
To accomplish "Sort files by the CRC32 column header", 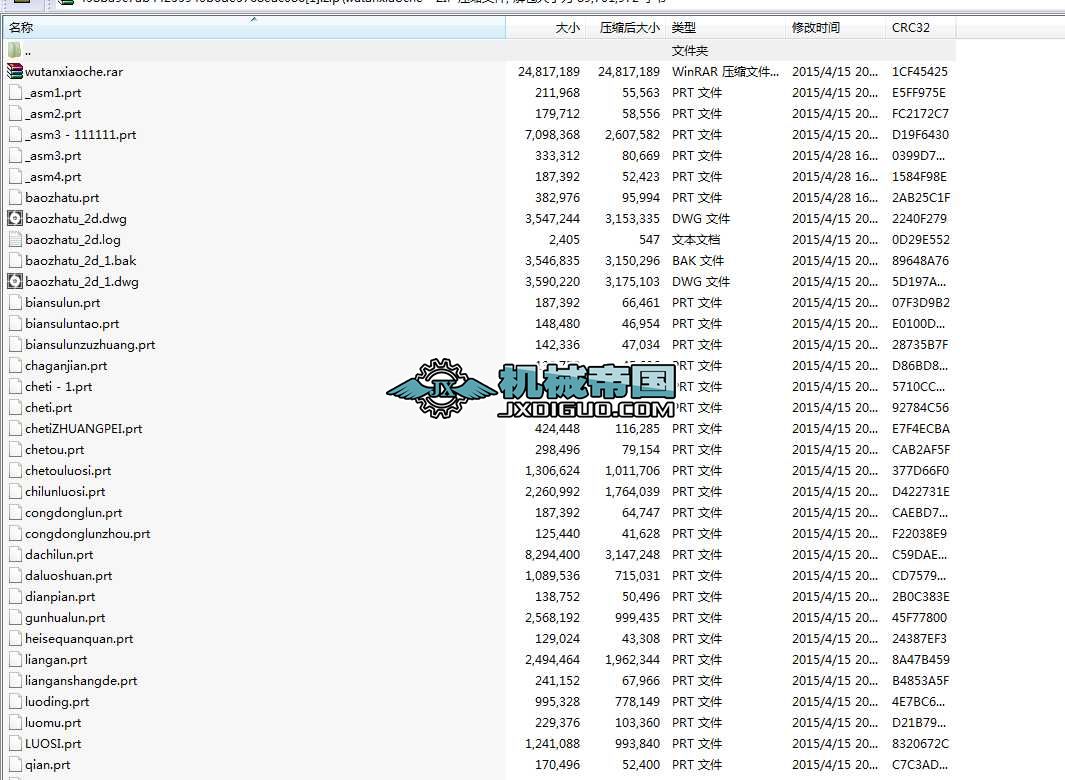I will (920, 28).
